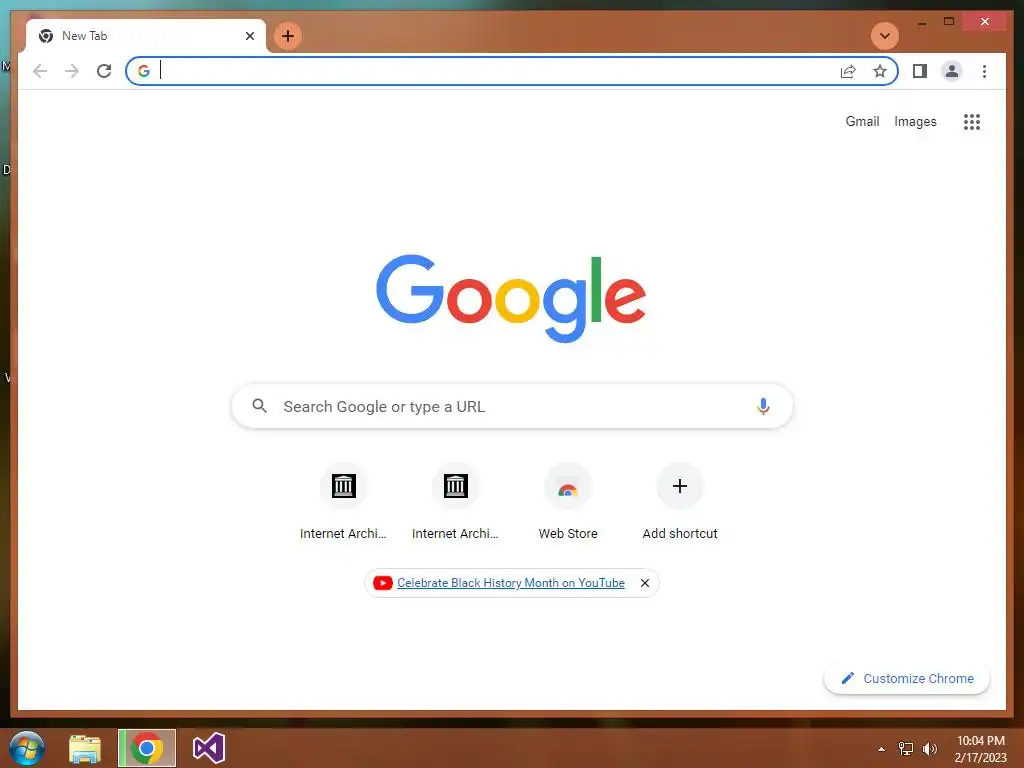1024x768 pixels.
Task: Start voice search with the microphone icon
Action: pyautogui.click(x=763, y=406)
